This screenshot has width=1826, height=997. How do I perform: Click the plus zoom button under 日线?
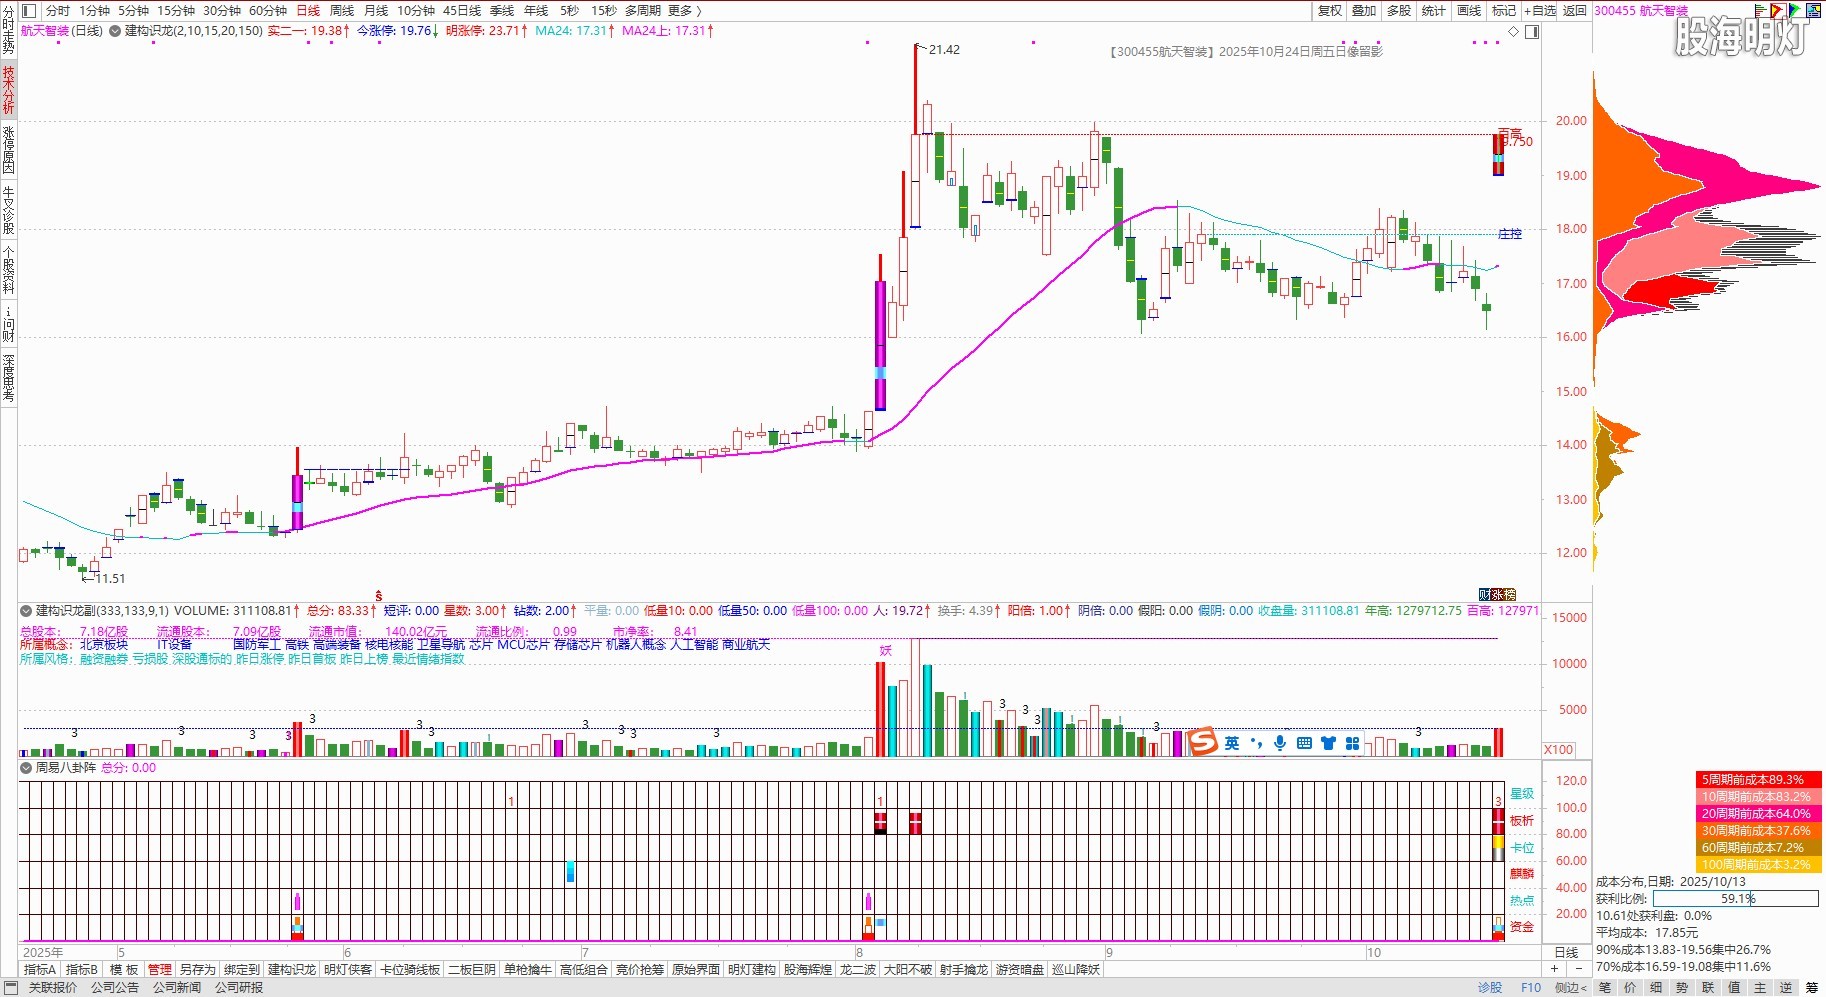pos(1554,968)
